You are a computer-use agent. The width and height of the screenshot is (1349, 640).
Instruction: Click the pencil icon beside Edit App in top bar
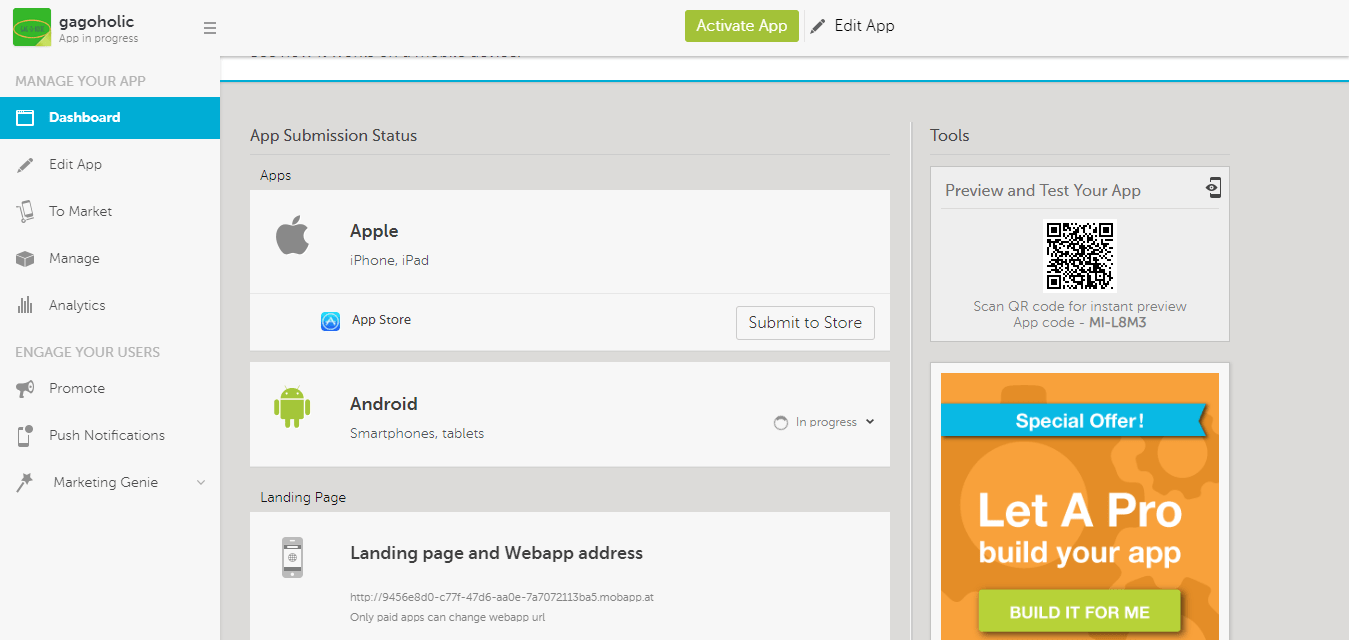tap(818, 26)
